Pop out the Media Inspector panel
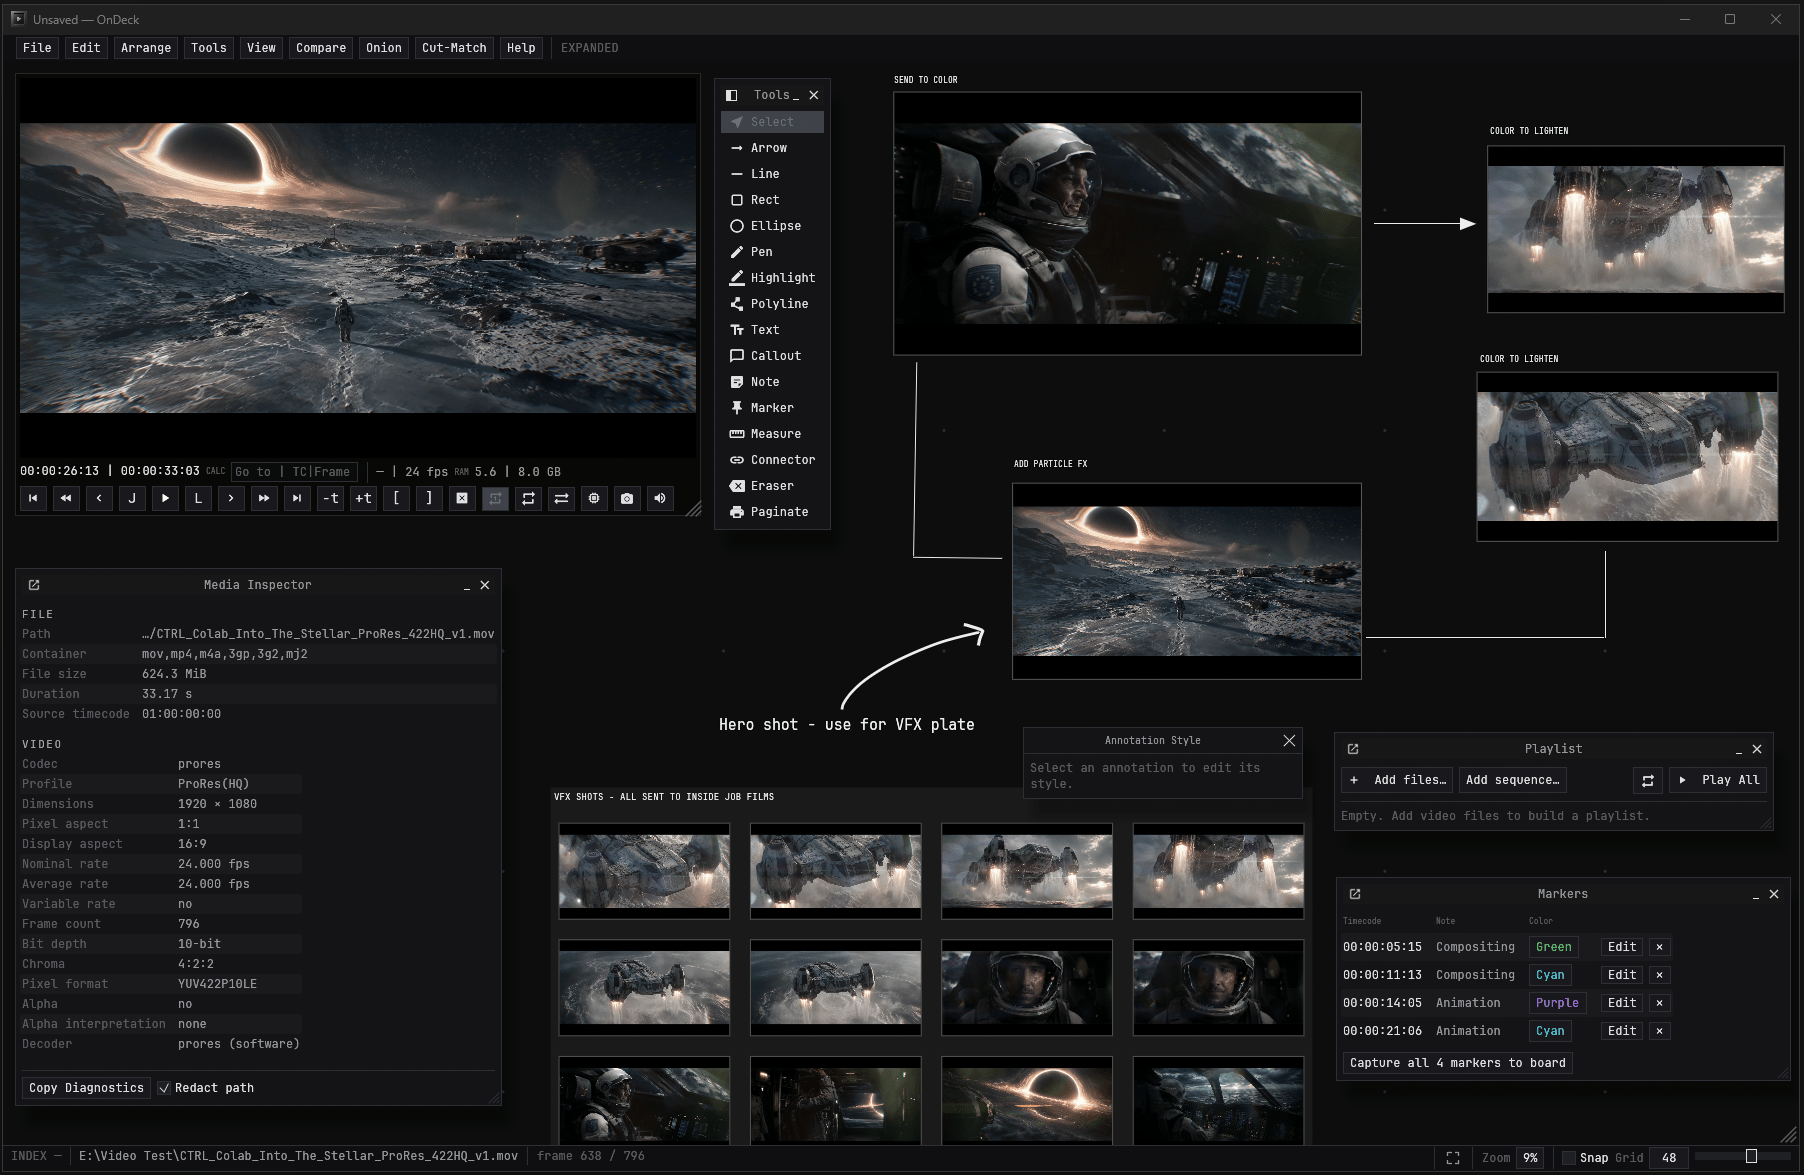The width and height of the screenshot is (1804, 1175). coord(34,585)
